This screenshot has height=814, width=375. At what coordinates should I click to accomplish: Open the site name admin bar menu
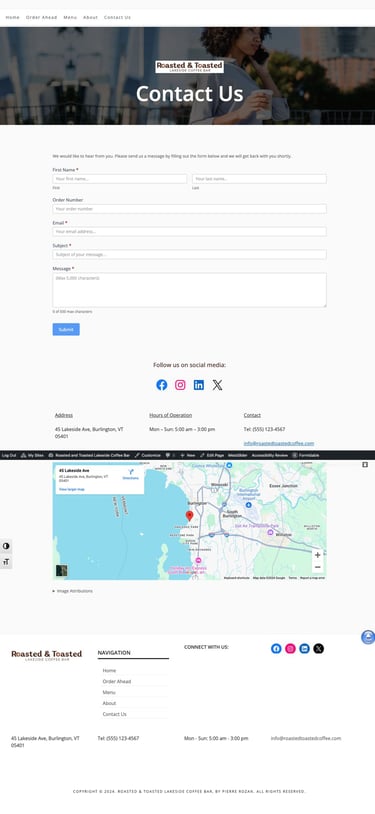click(x=89, y=455)
